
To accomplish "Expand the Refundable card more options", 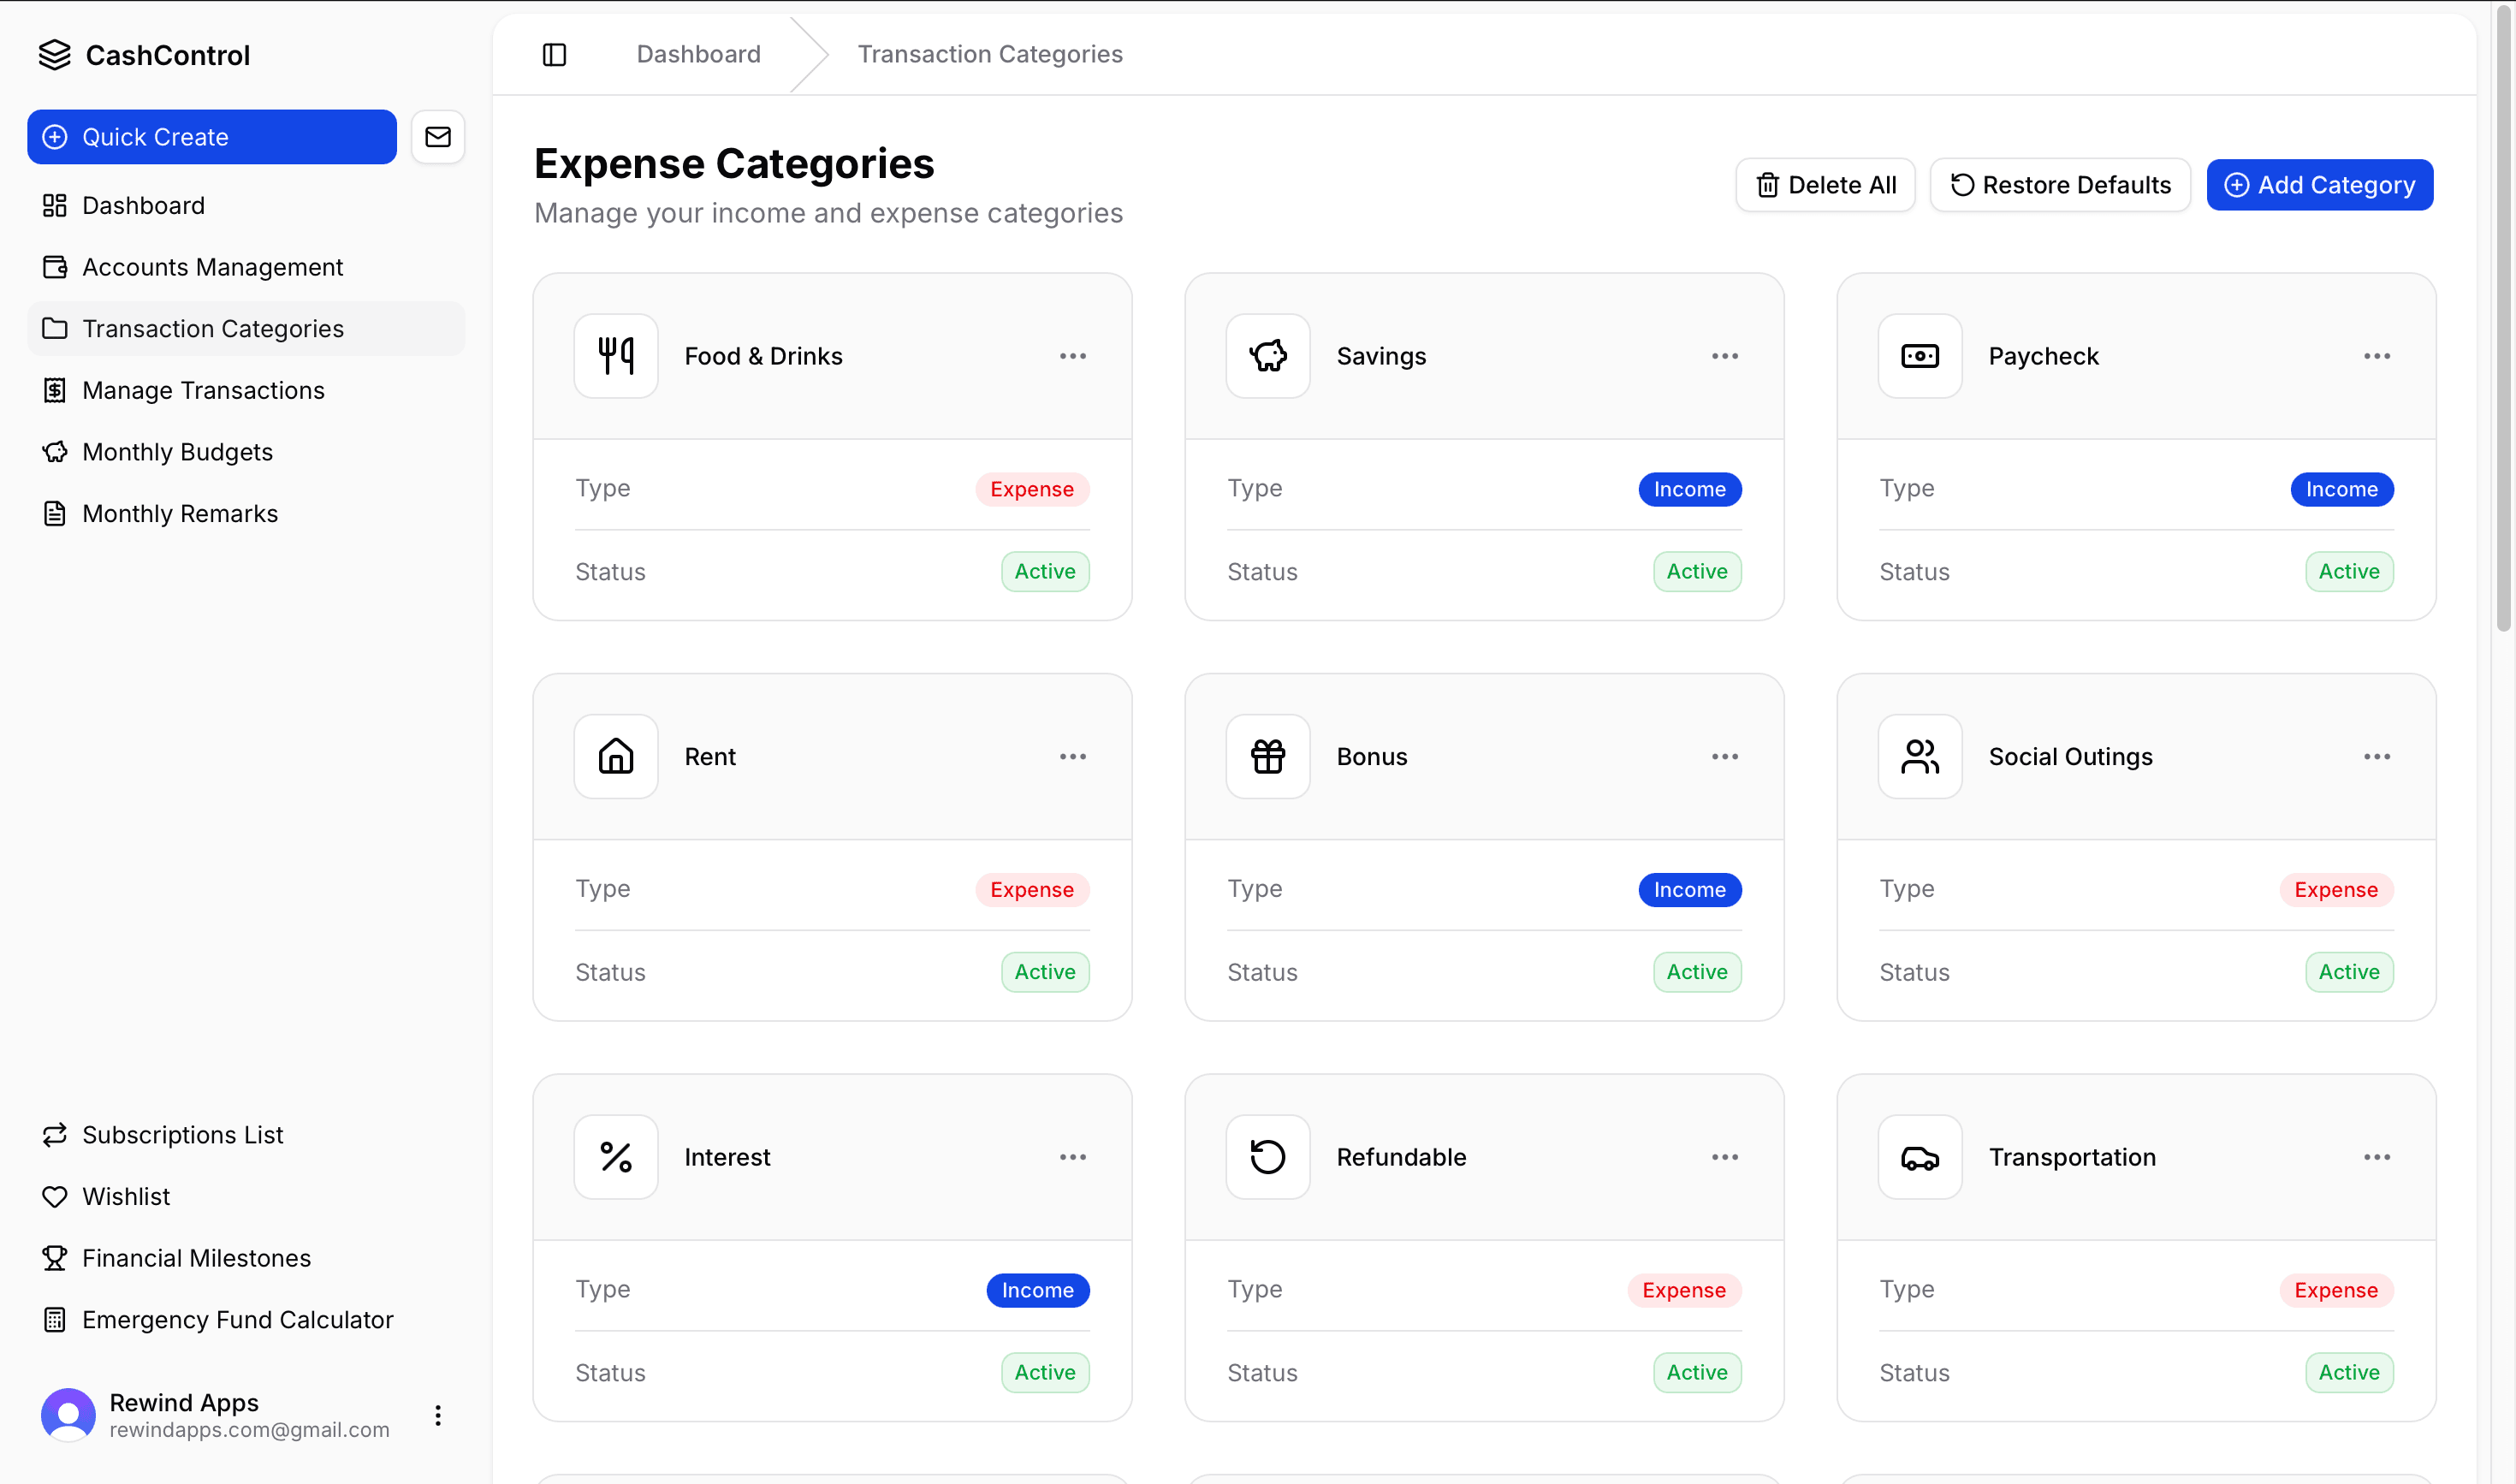I will pos(1724,1157).
